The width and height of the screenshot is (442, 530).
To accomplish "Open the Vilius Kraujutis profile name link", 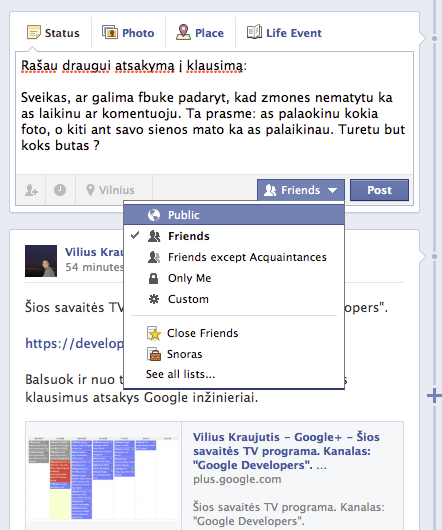I will coord(94,252).
